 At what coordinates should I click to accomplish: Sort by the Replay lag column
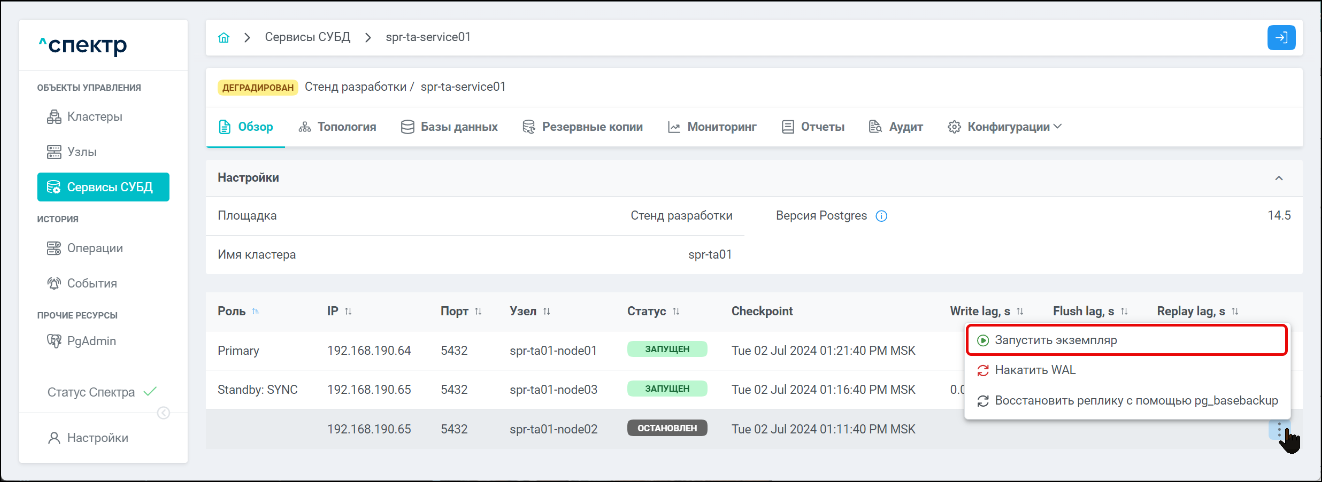(1235, 312)
